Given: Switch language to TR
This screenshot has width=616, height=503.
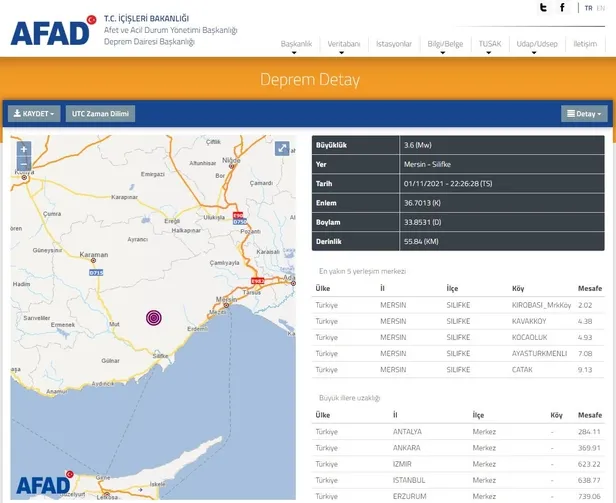Looking at the screenshot, I should (x=588, y=8).
